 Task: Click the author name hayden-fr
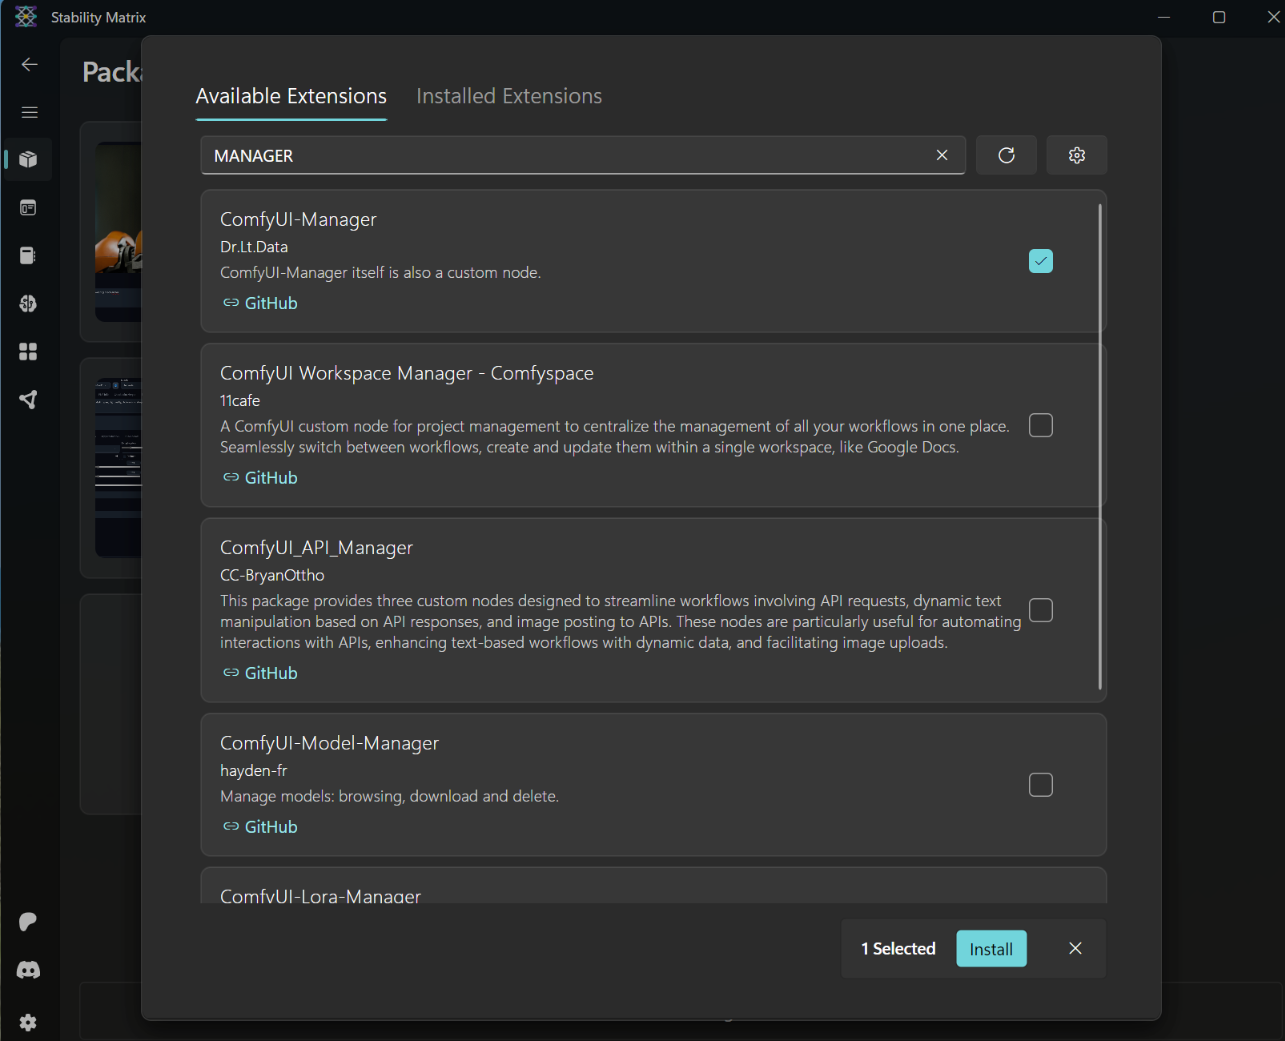[x=253, y=771]
